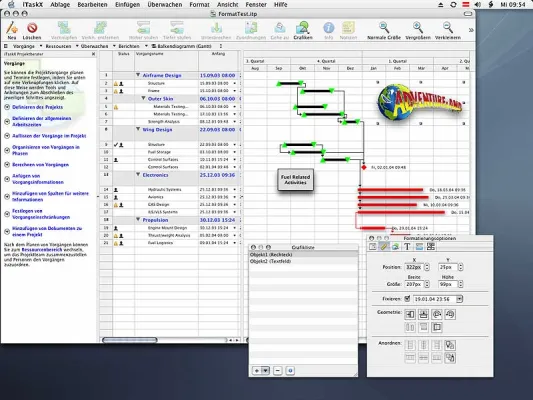This screenshot has height=400, width=533.
Task: Click the Vergrößern zoom-in icon
Action: tap(418, 28)
